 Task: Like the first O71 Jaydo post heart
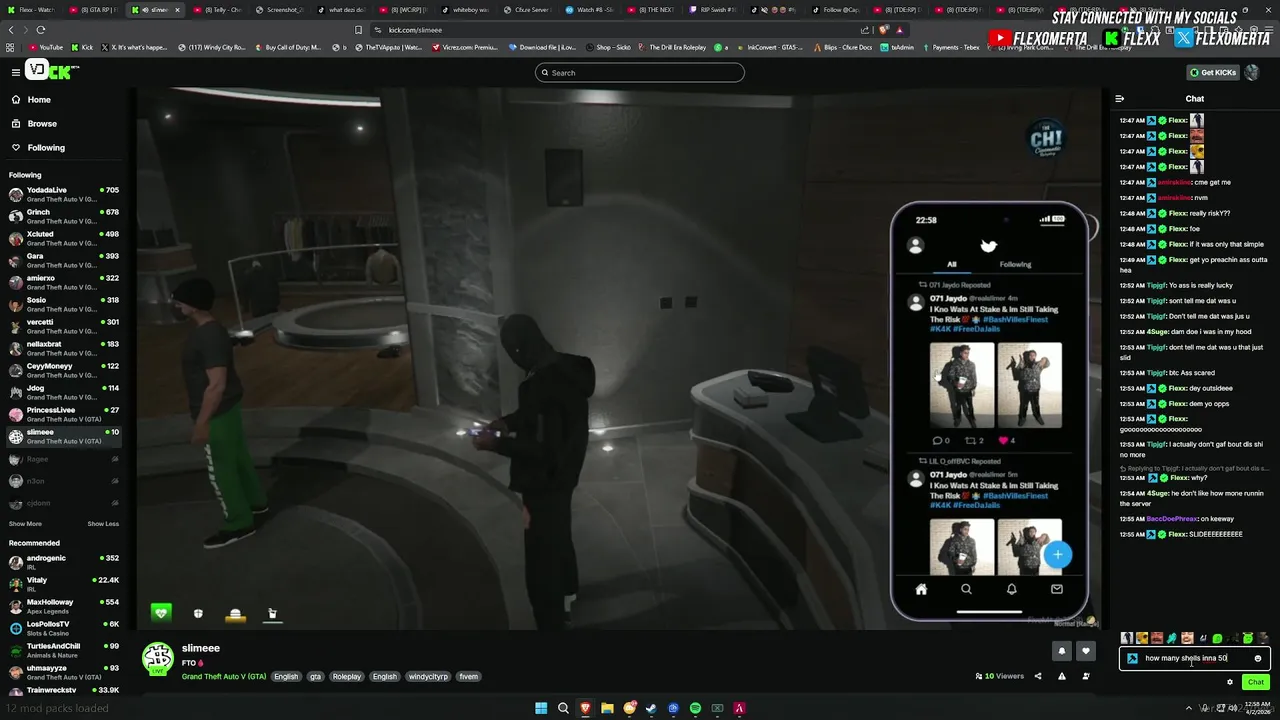click(1002, 440)
